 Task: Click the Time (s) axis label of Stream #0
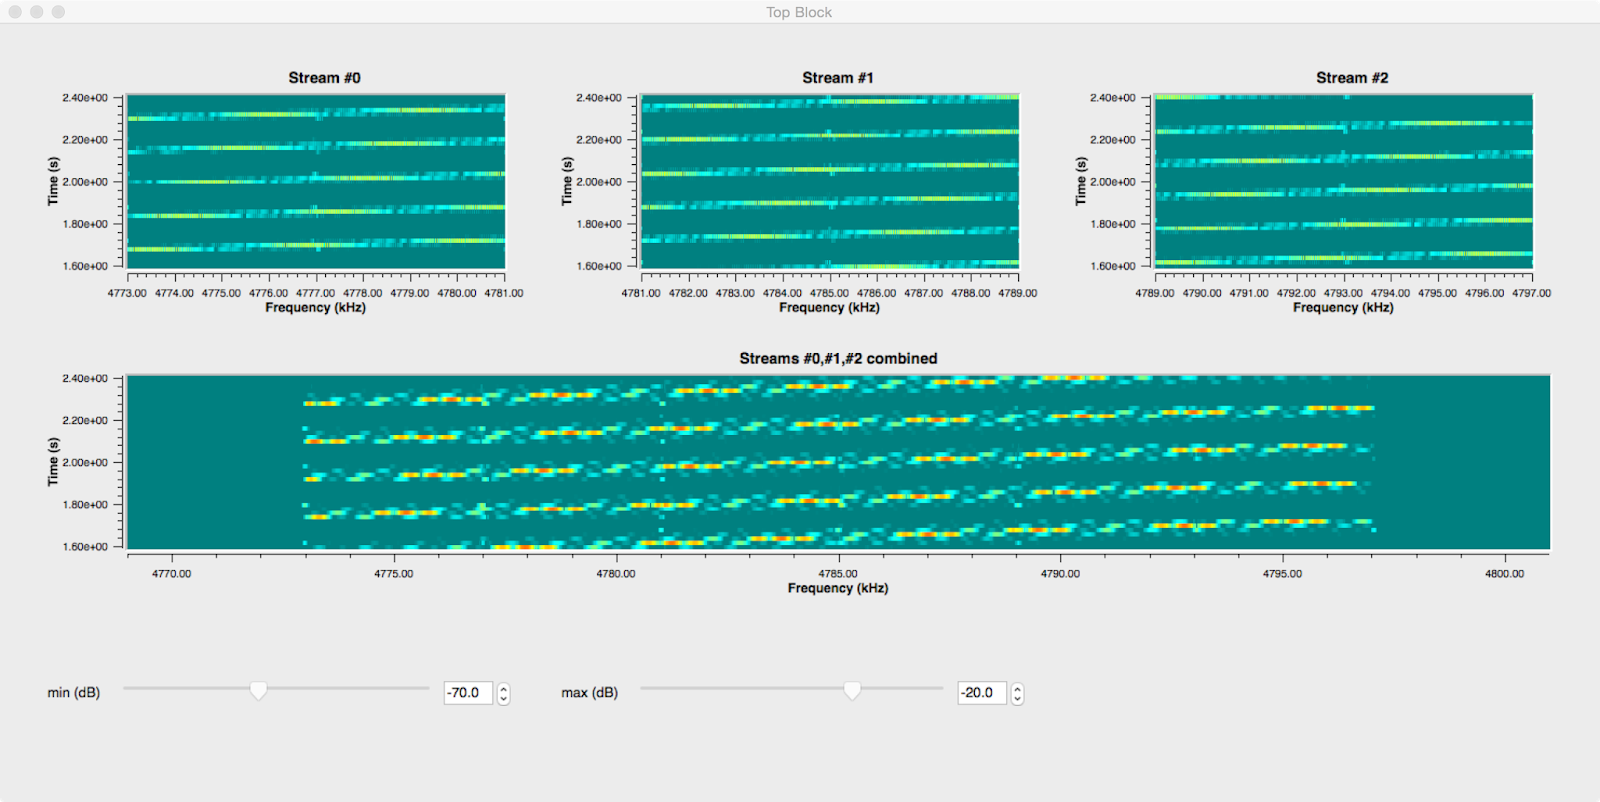click(x=54, y=181)
